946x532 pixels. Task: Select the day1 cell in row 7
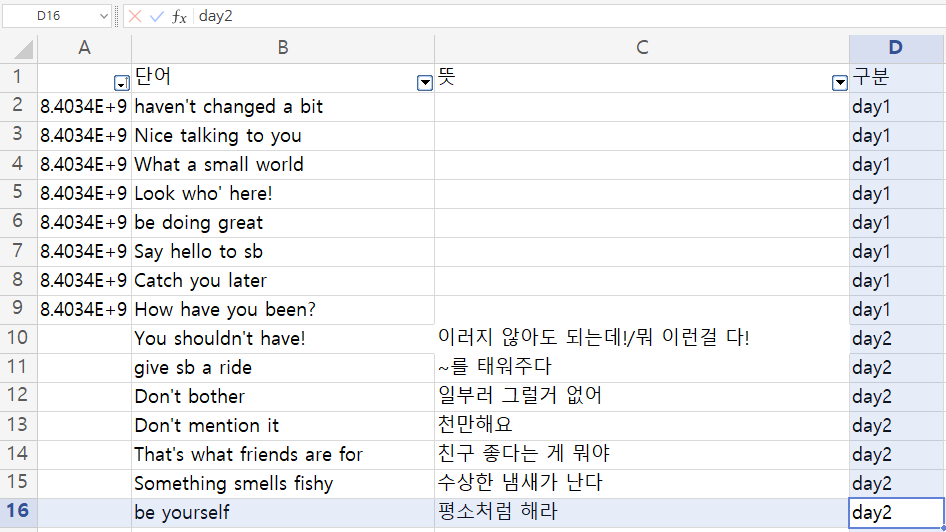pyautogui.click(x=897, y=251)
